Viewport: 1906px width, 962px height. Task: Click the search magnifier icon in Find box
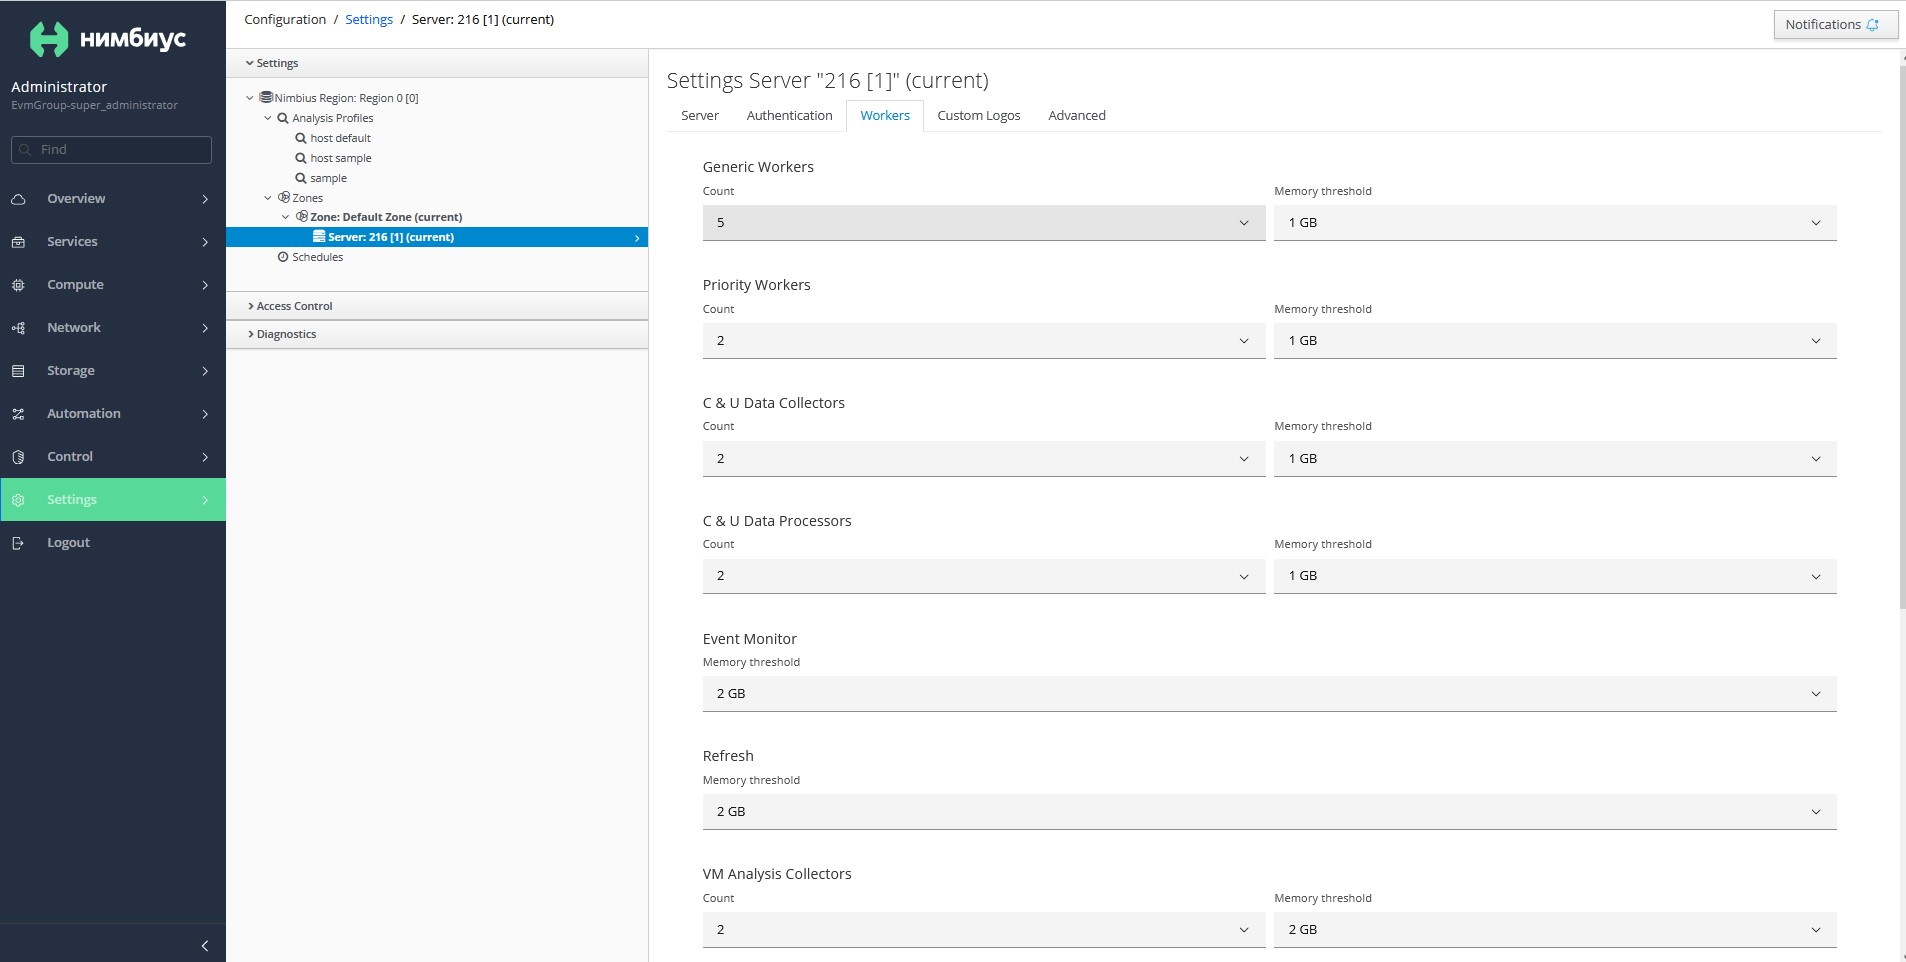click(x=26, y=150)
